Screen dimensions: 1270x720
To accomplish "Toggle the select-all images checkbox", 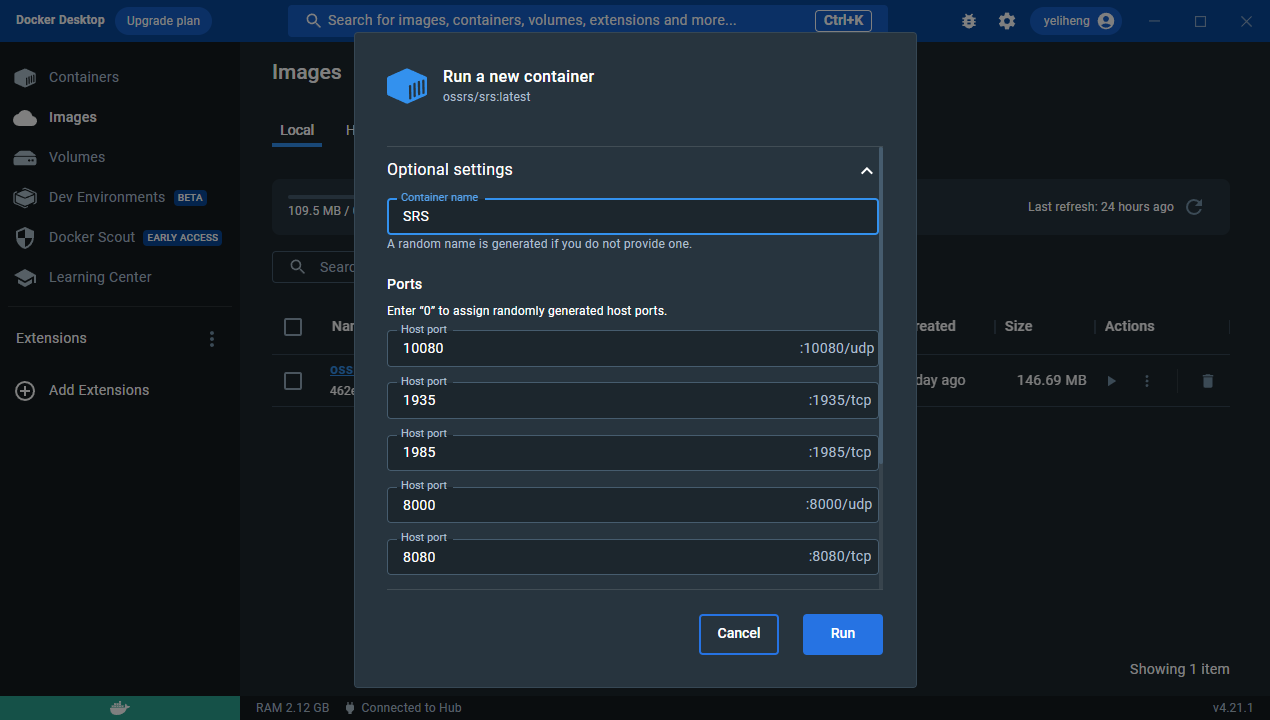I will click(x=293, y=327).
